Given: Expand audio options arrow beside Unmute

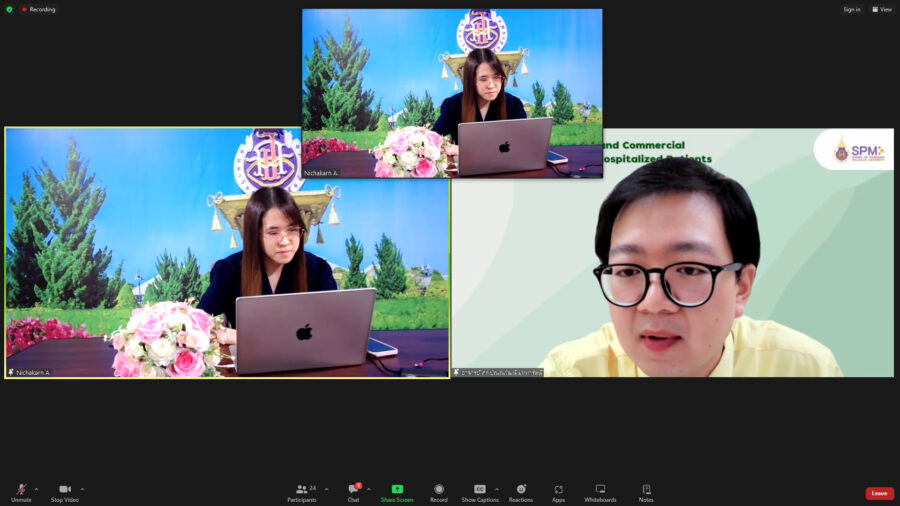Looking at the screenshot, I should (x=37, y=489).
